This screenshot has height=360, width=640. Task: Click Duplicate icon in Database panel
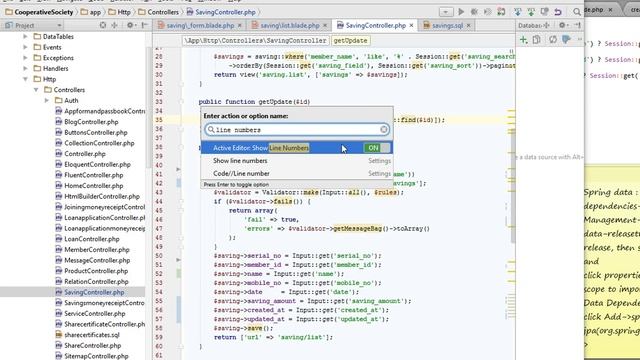click(537, 40)
